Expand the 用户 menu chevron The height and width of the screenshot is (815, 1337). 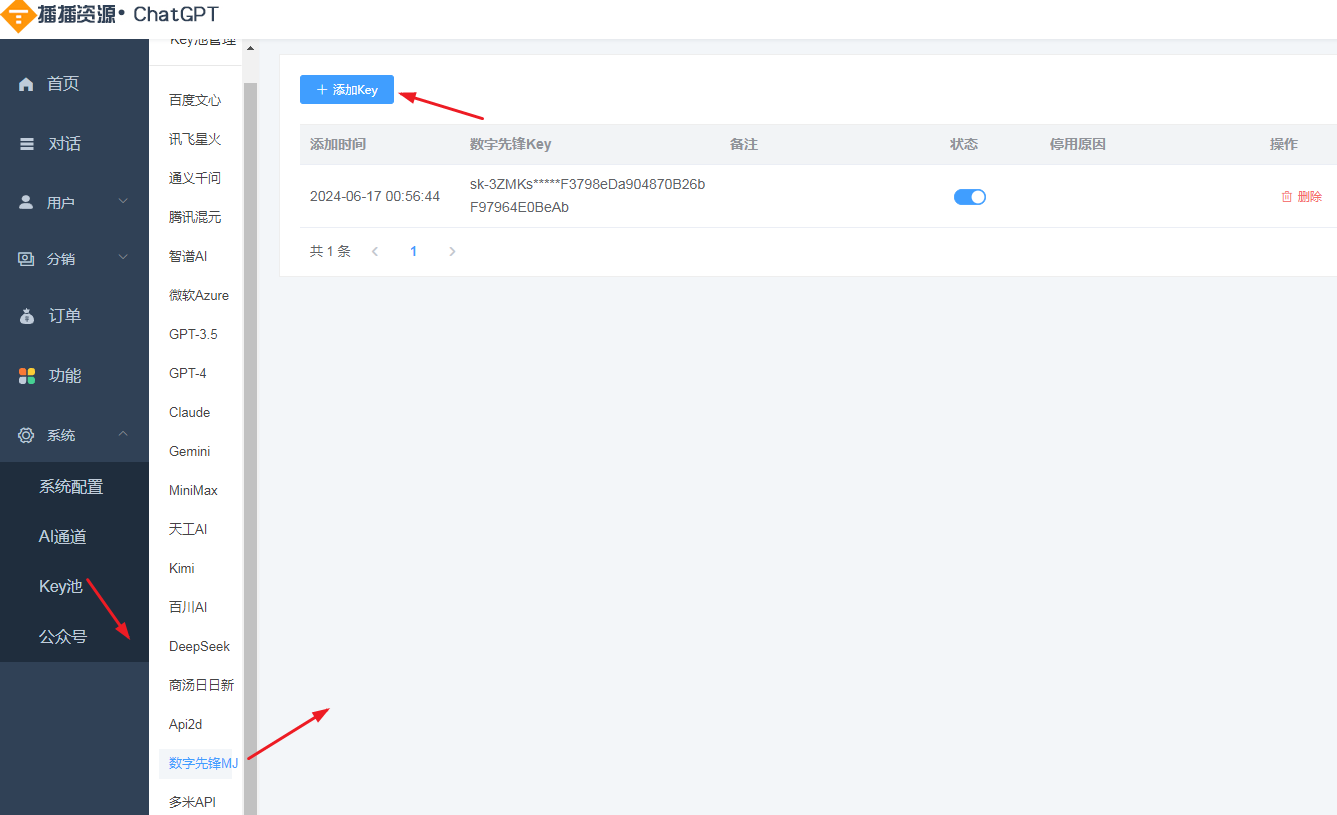tap(123, 201)
